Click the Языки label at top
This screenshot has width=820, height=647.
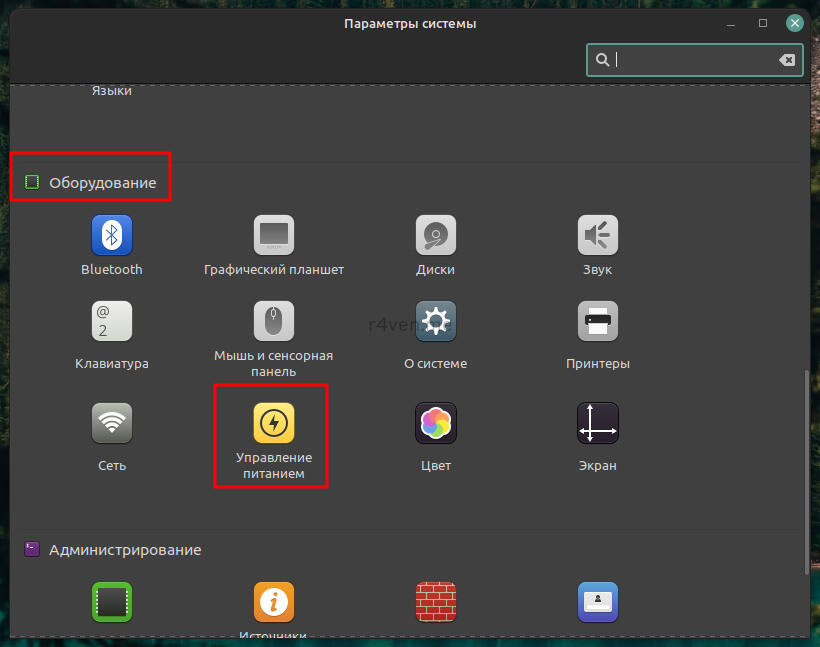click(112, 91)
